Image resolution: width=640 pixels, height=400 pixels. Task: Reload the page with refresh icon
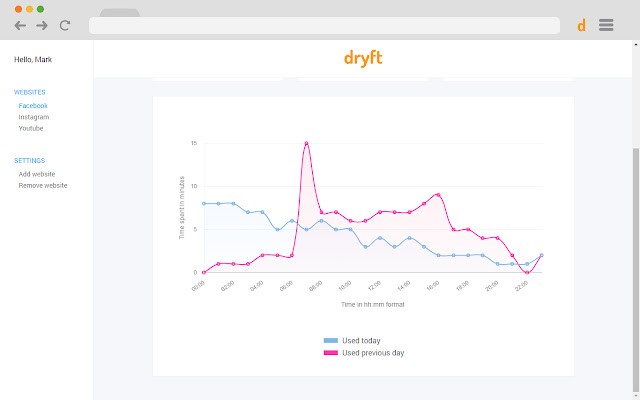[65, 25]
